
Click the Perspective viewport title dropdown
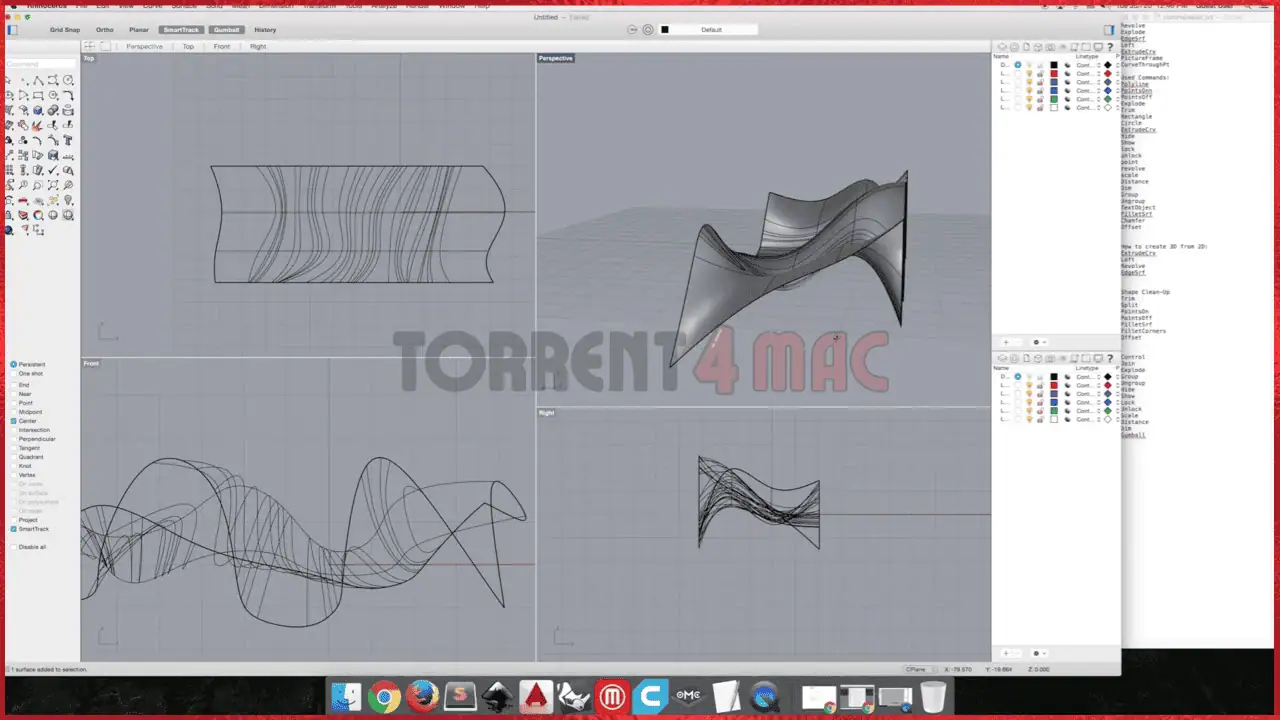pos(556,58)
